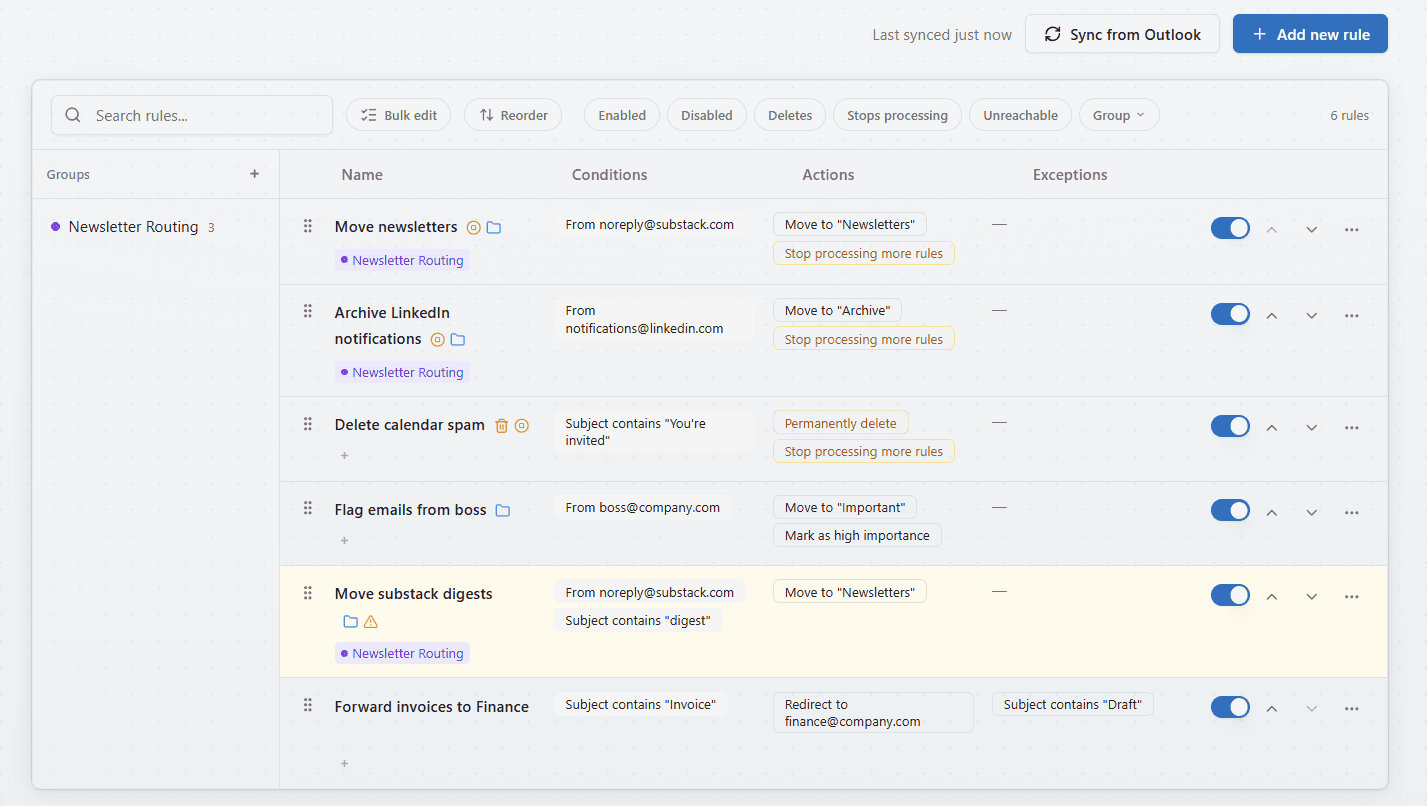The image size is (1427, 806).
Task: Open more options for Forward invoices to Finance
Action: (1352, 707)
